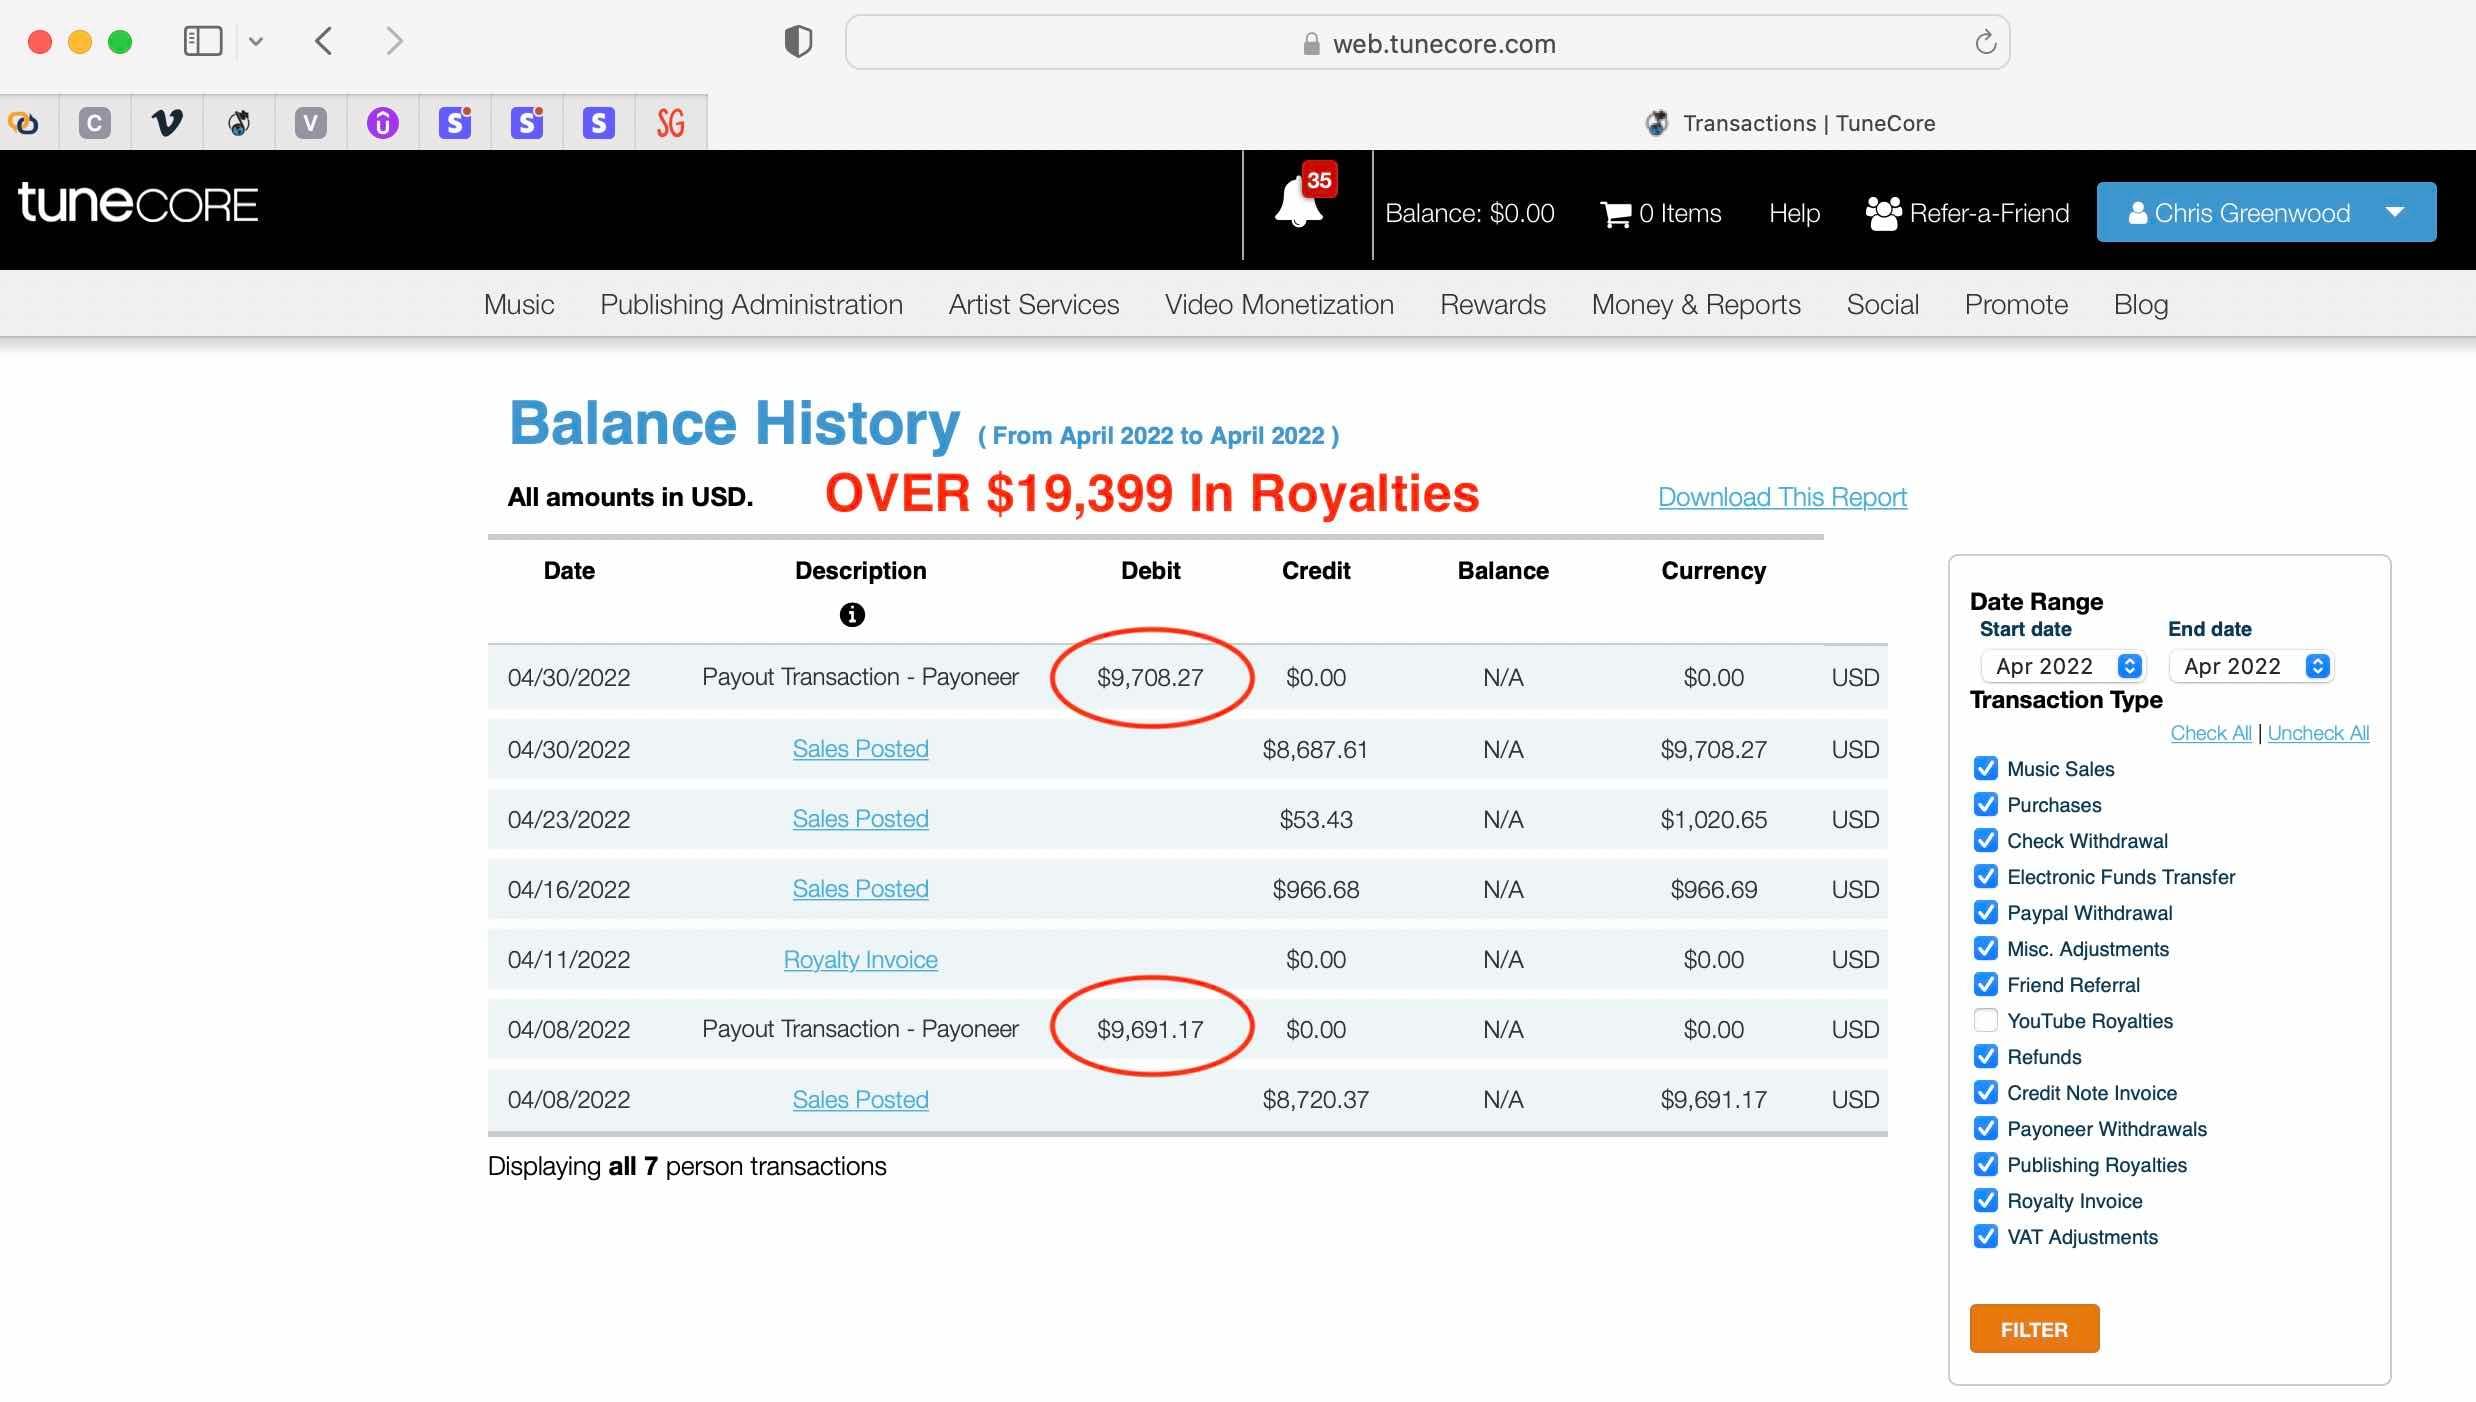Open the Artist Services menu
Image resolution: width=2476 pixels, height=1402 pixels.
pos(1034,304)
